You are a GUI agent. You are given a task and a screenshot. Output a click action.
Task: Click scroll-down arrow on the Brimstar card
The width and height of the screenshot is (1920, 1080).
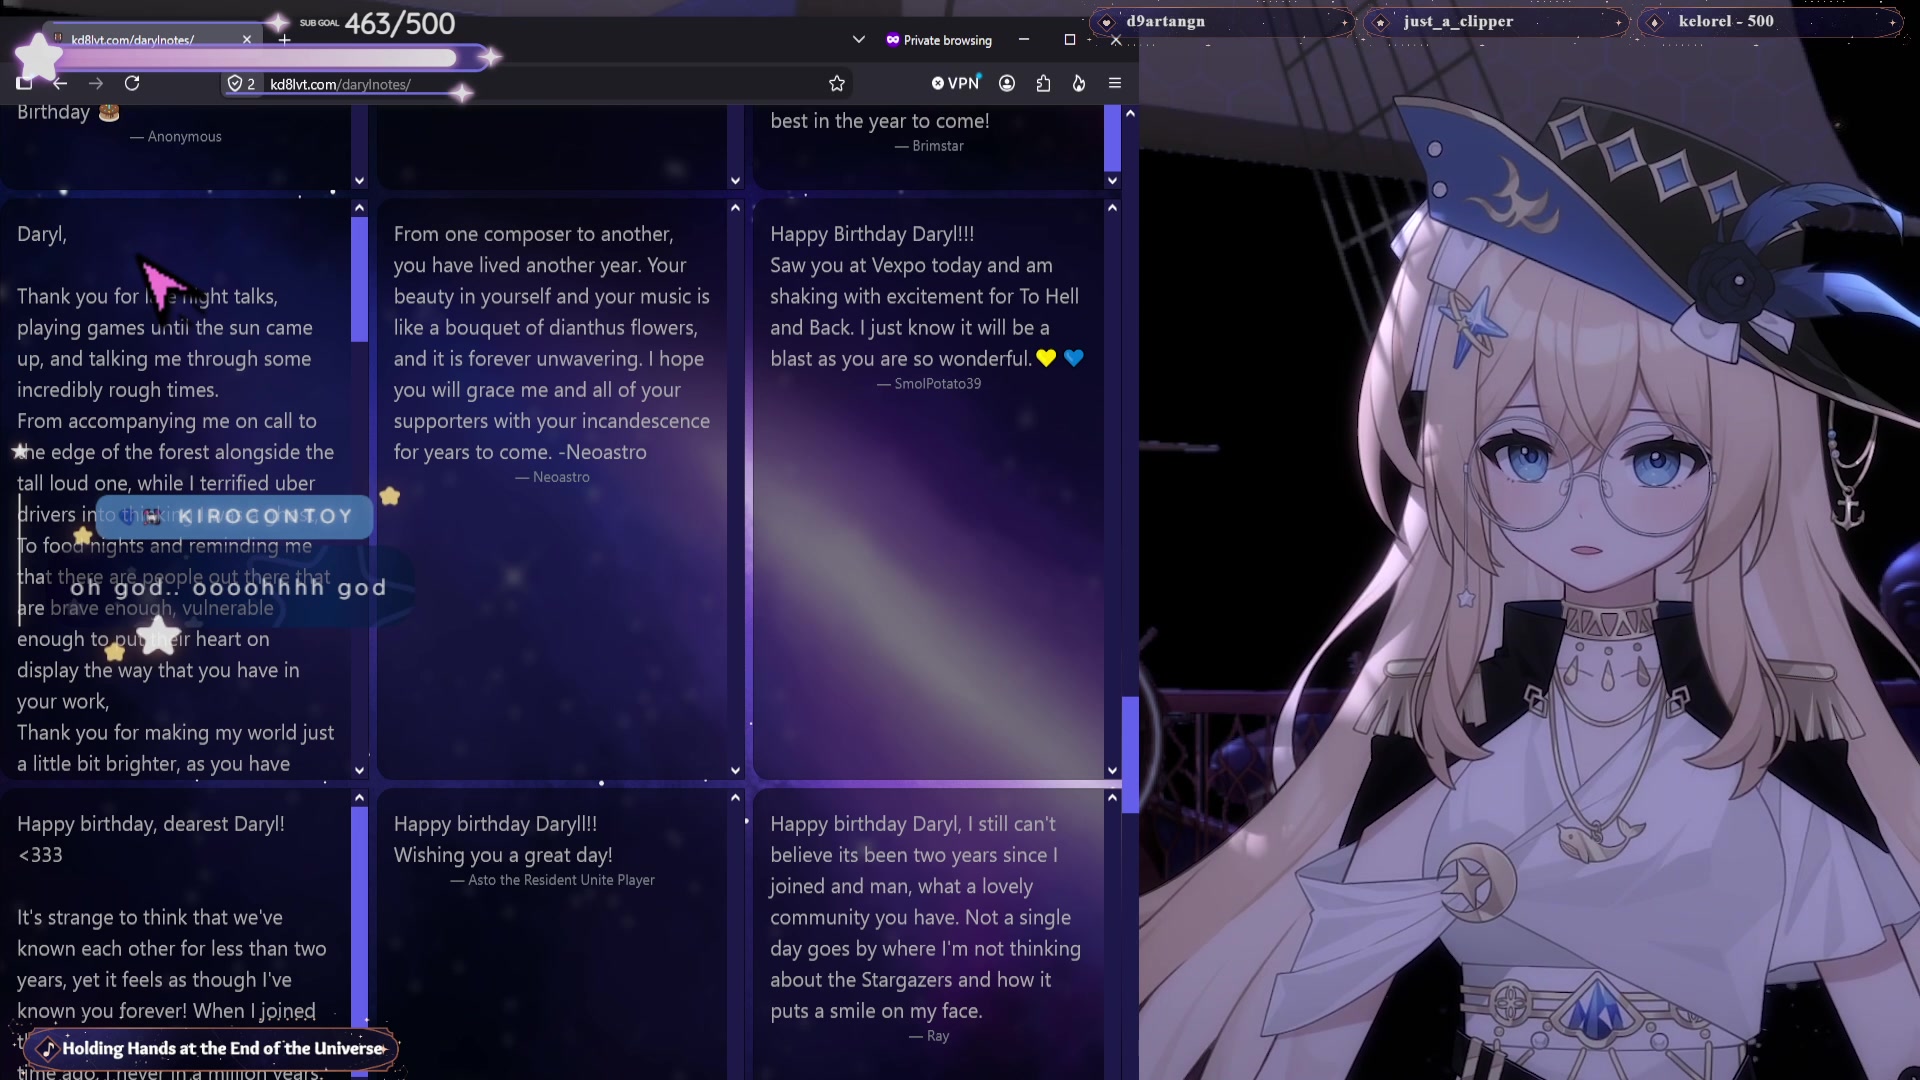tap(1112, 181)
